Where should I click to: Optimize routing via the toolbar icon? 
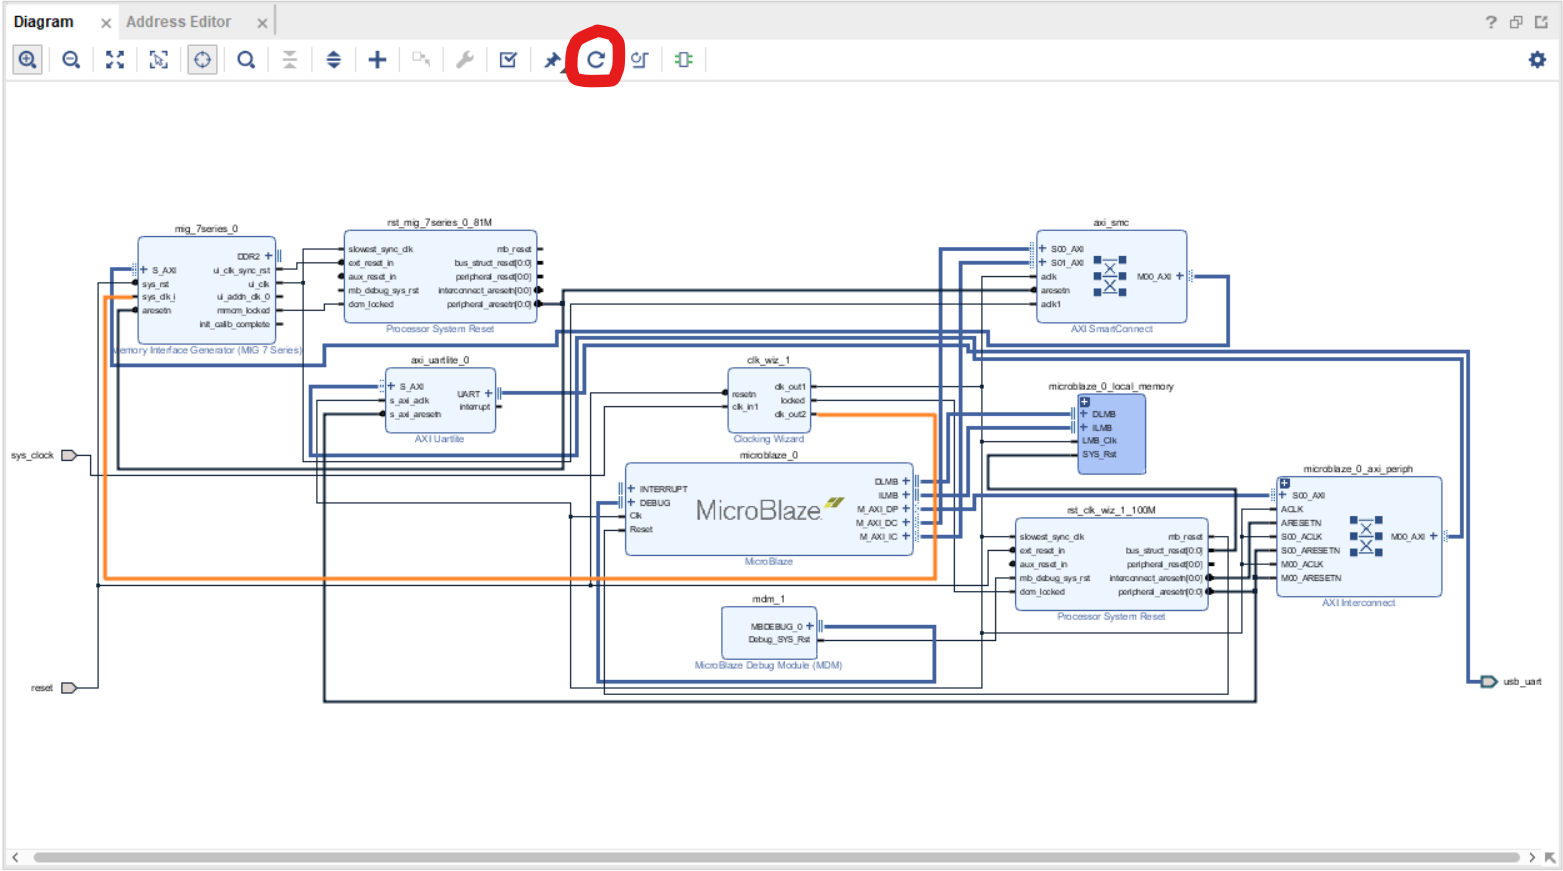(639, 59)
